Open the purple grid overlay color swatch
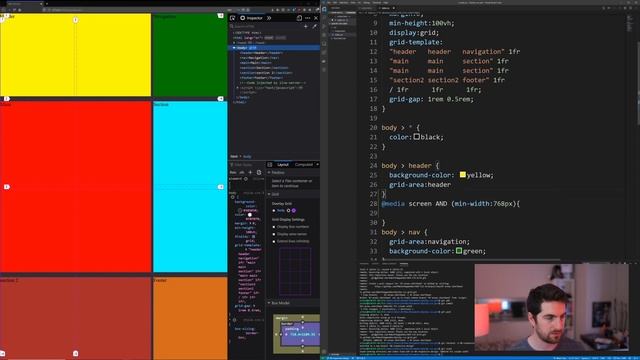The height and width of the screenshot is (360, 640). [293, 211]
